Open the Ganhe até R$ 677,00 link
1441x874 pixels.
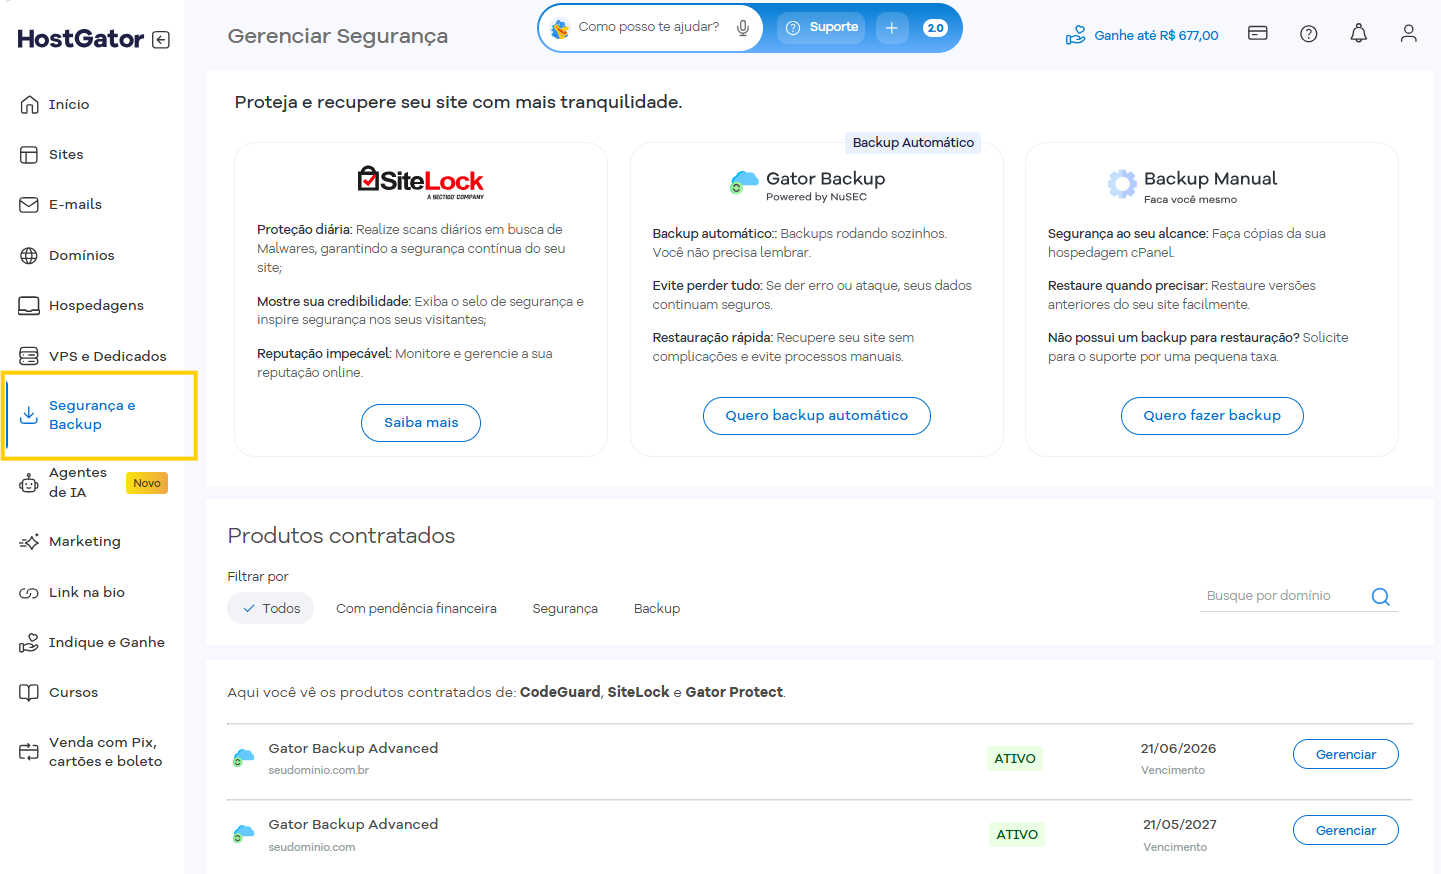1142,35
